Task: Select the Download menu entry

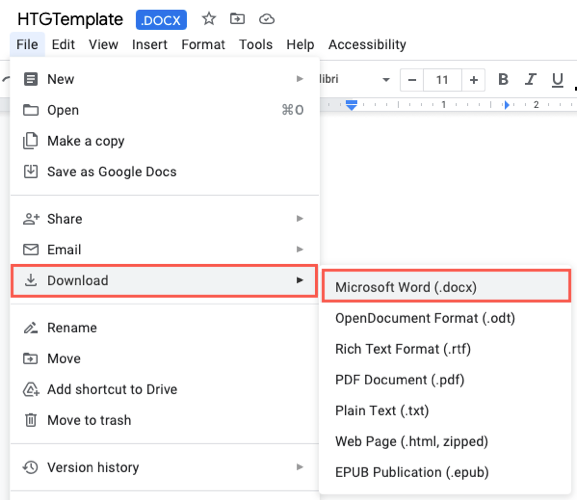Action: tap(164, 280)
